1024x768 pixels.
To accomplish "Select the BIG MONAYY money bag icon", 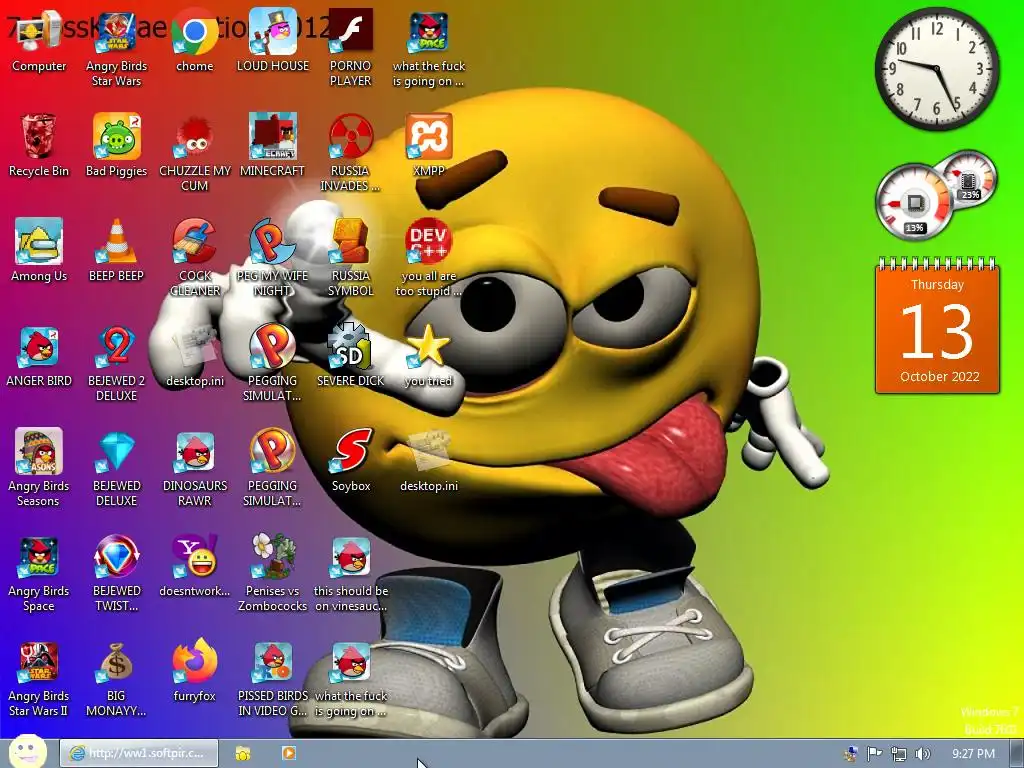I will [x=116, y=679].
